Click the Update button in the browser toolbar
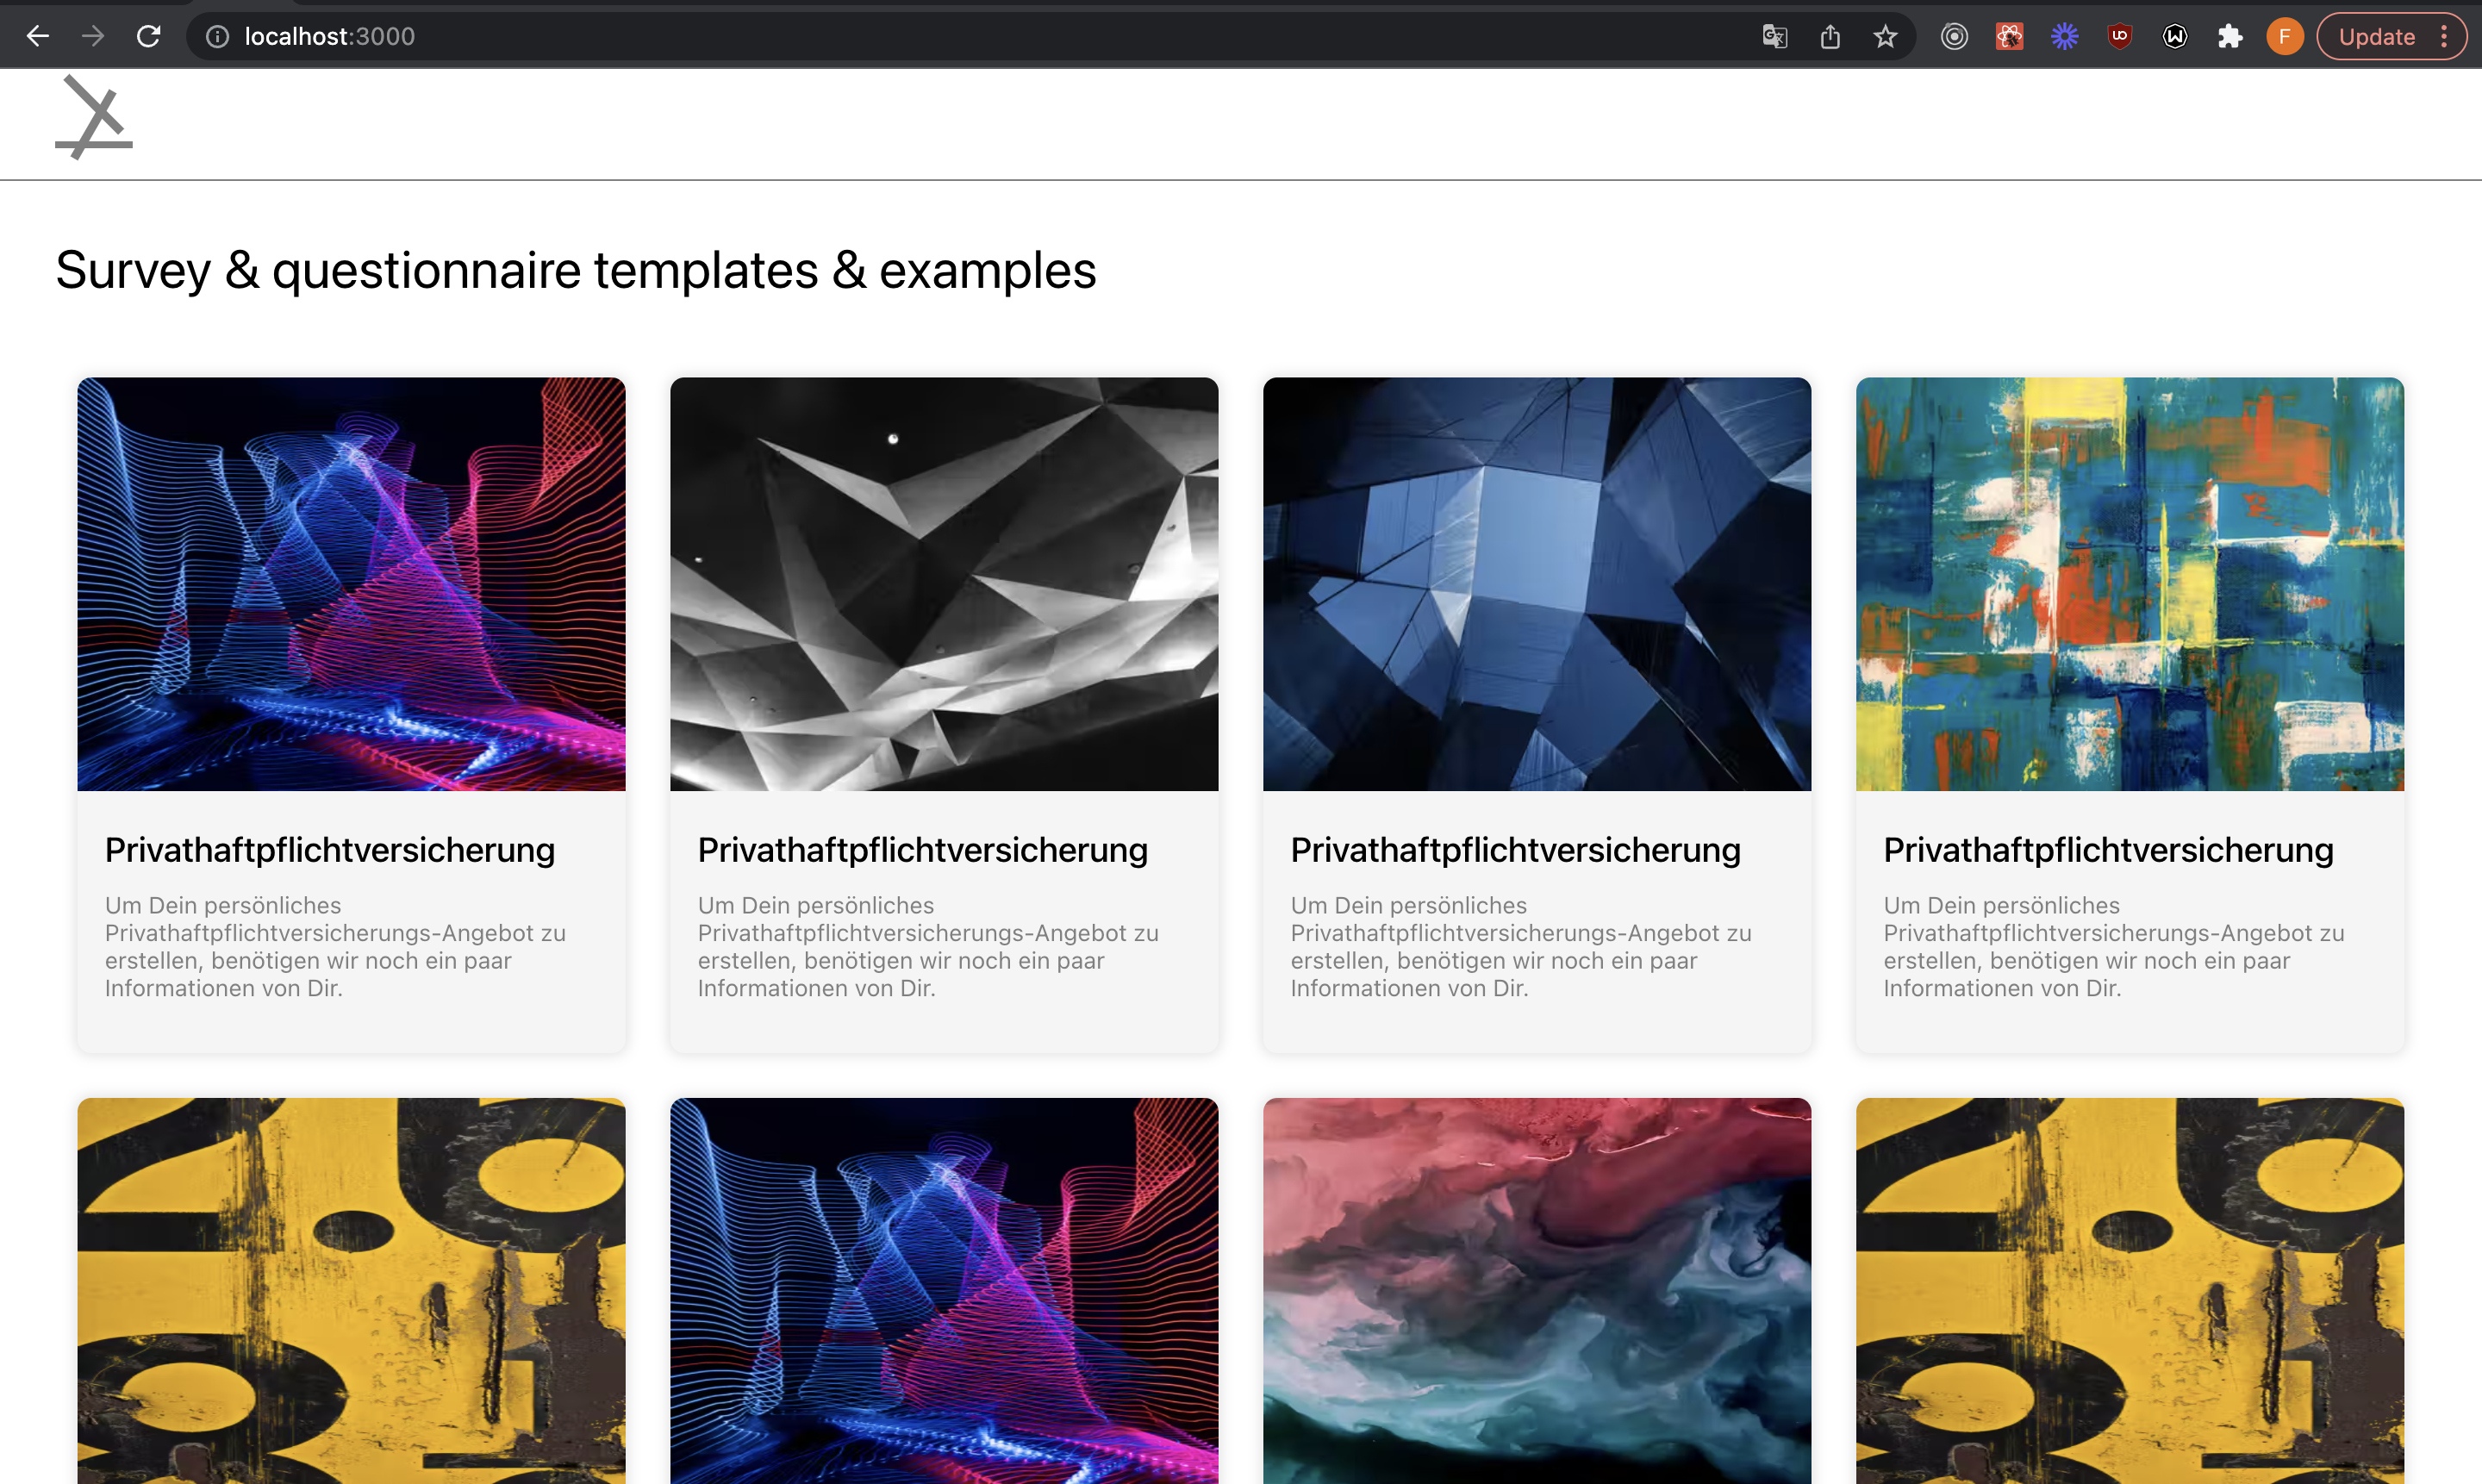Viewport: 2482px width, 1484px height. click(2376, 37)
